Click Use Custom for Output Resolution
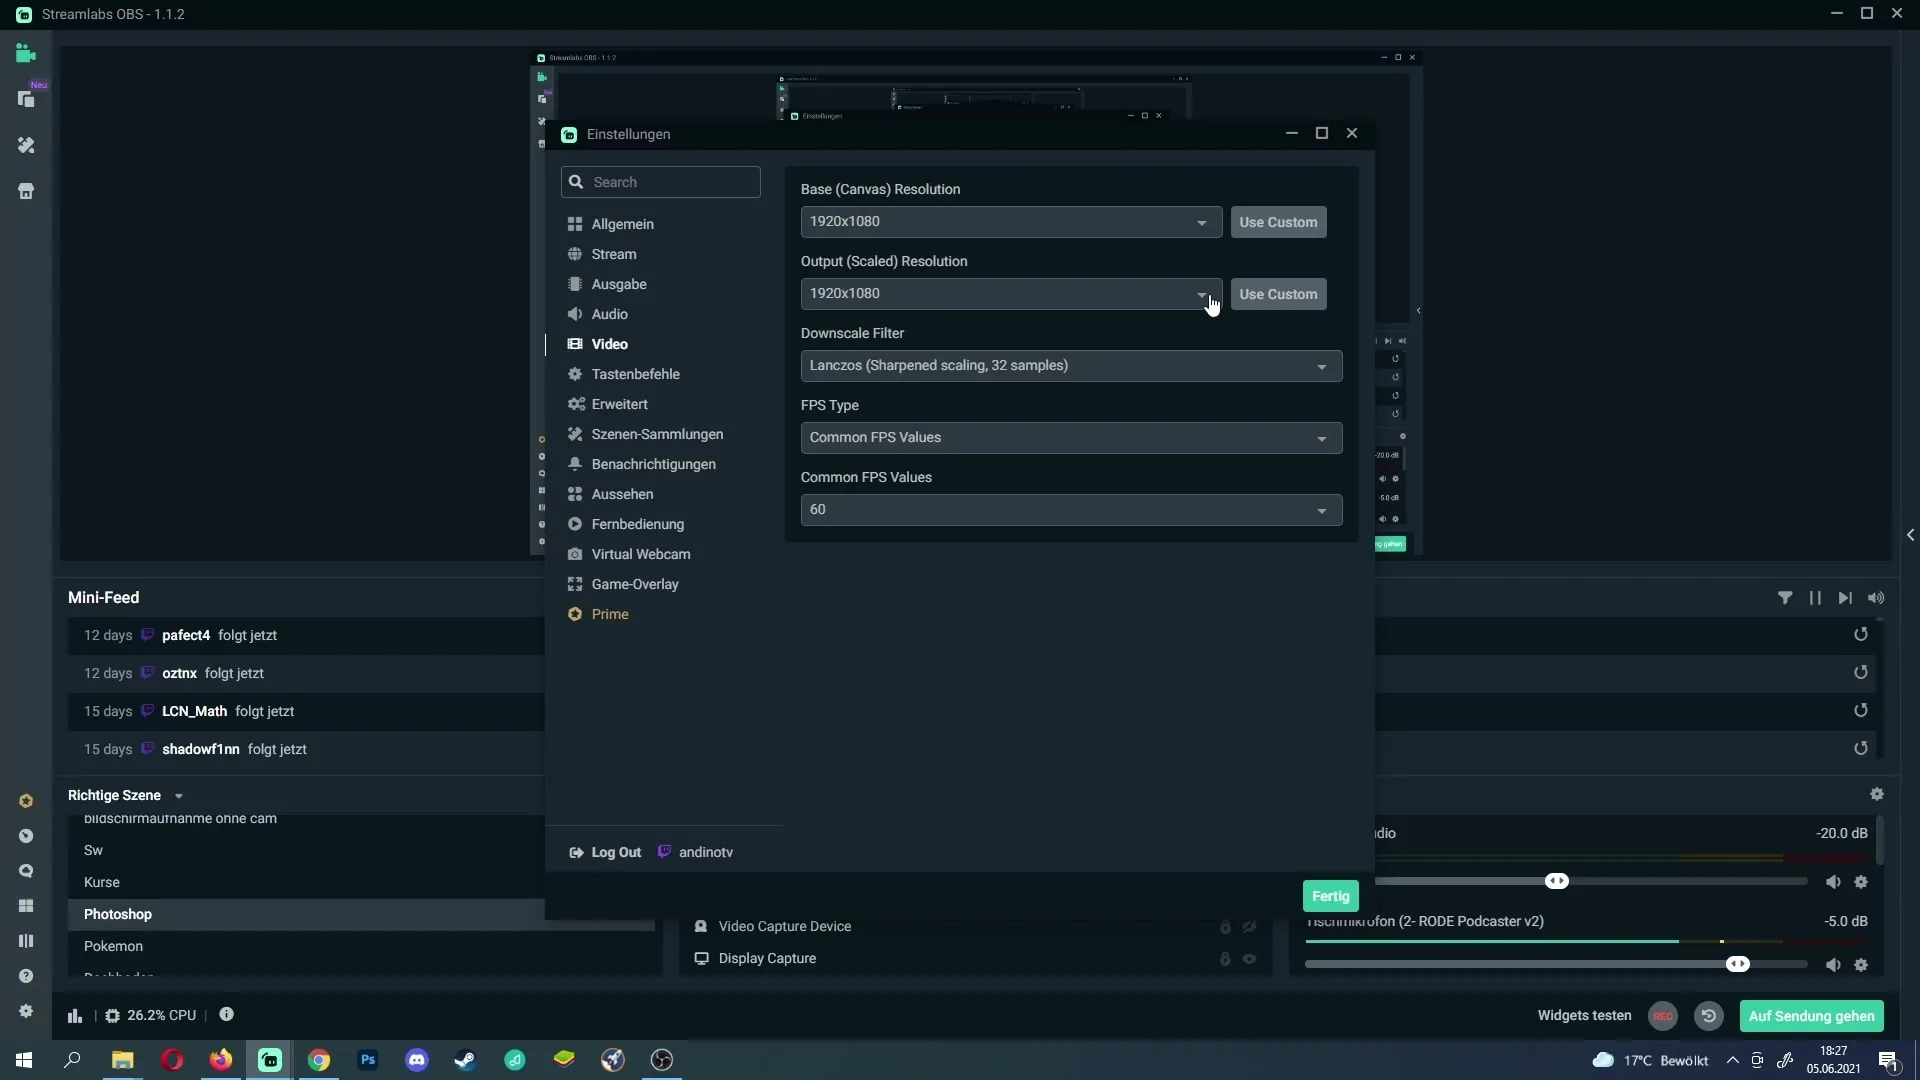The width and height of the screenshot is (1920, 1080). click(x=1278, y=294)
